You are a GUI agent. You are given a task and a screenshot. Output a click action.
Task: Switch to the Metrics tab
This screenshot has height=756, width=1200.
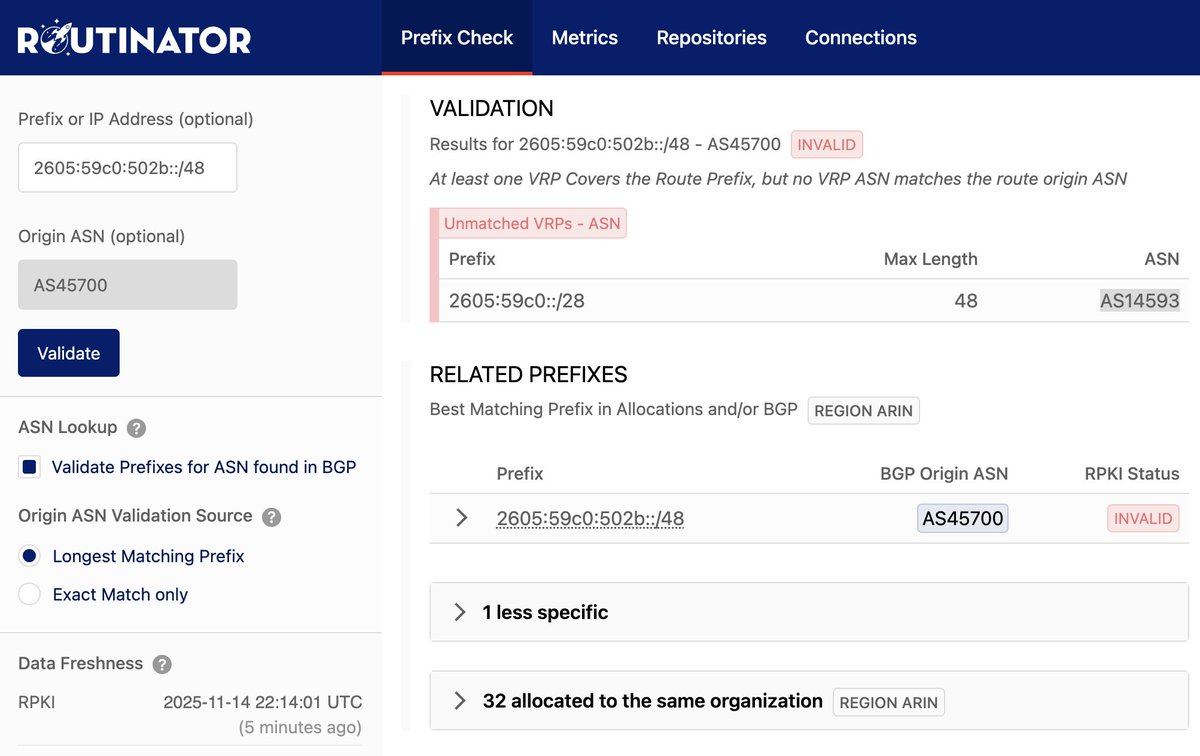coord(585,38)
